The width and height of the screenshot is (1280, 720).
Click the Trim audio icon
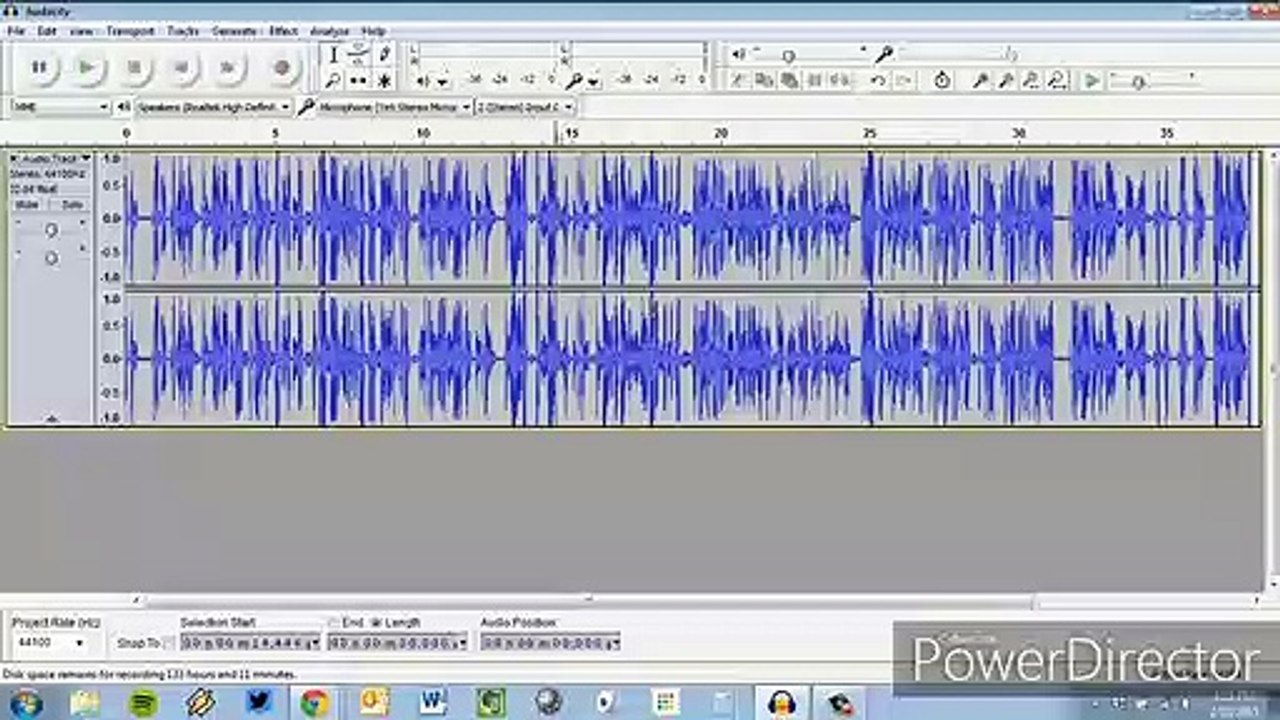(x=814, y=80)
